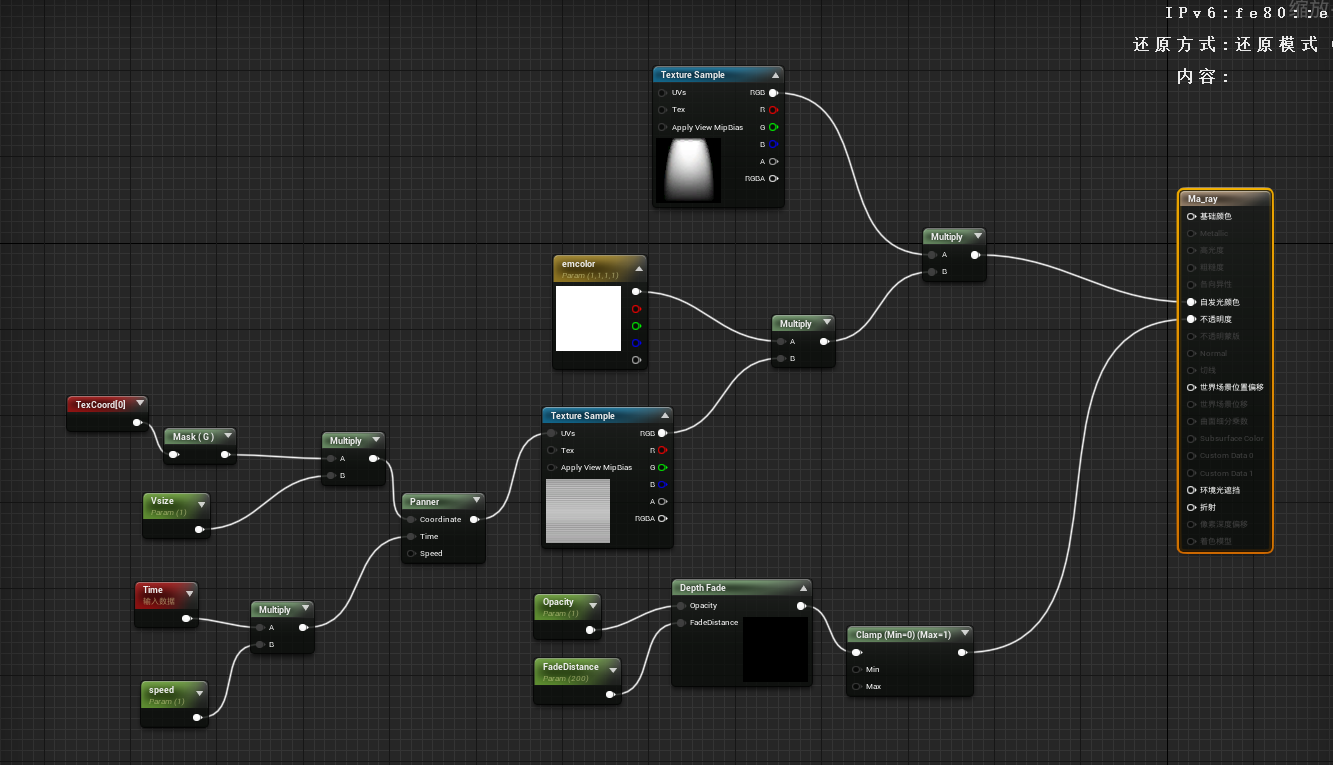
Task: Click the Vsize parameter output pin
Action: click(x=199, y=529)
